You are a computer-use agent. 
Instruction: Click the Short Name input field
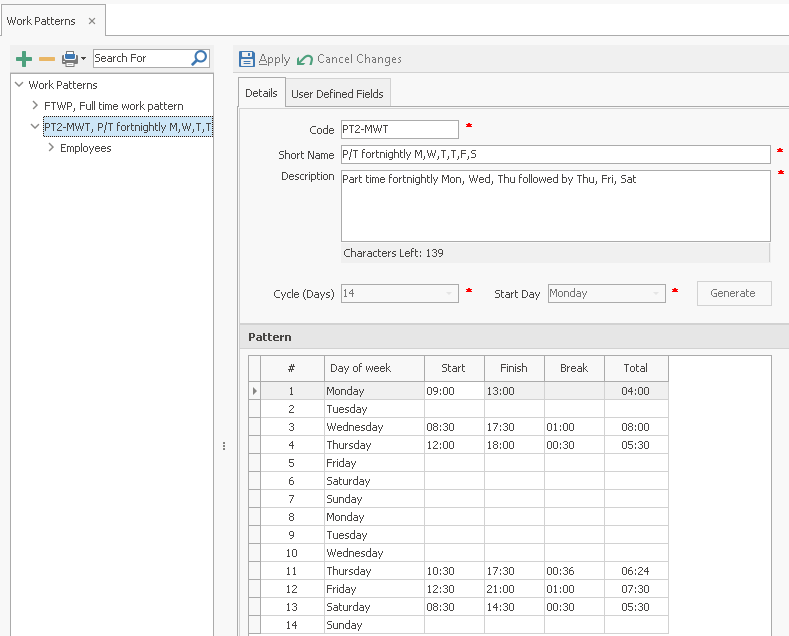(556, 154)
